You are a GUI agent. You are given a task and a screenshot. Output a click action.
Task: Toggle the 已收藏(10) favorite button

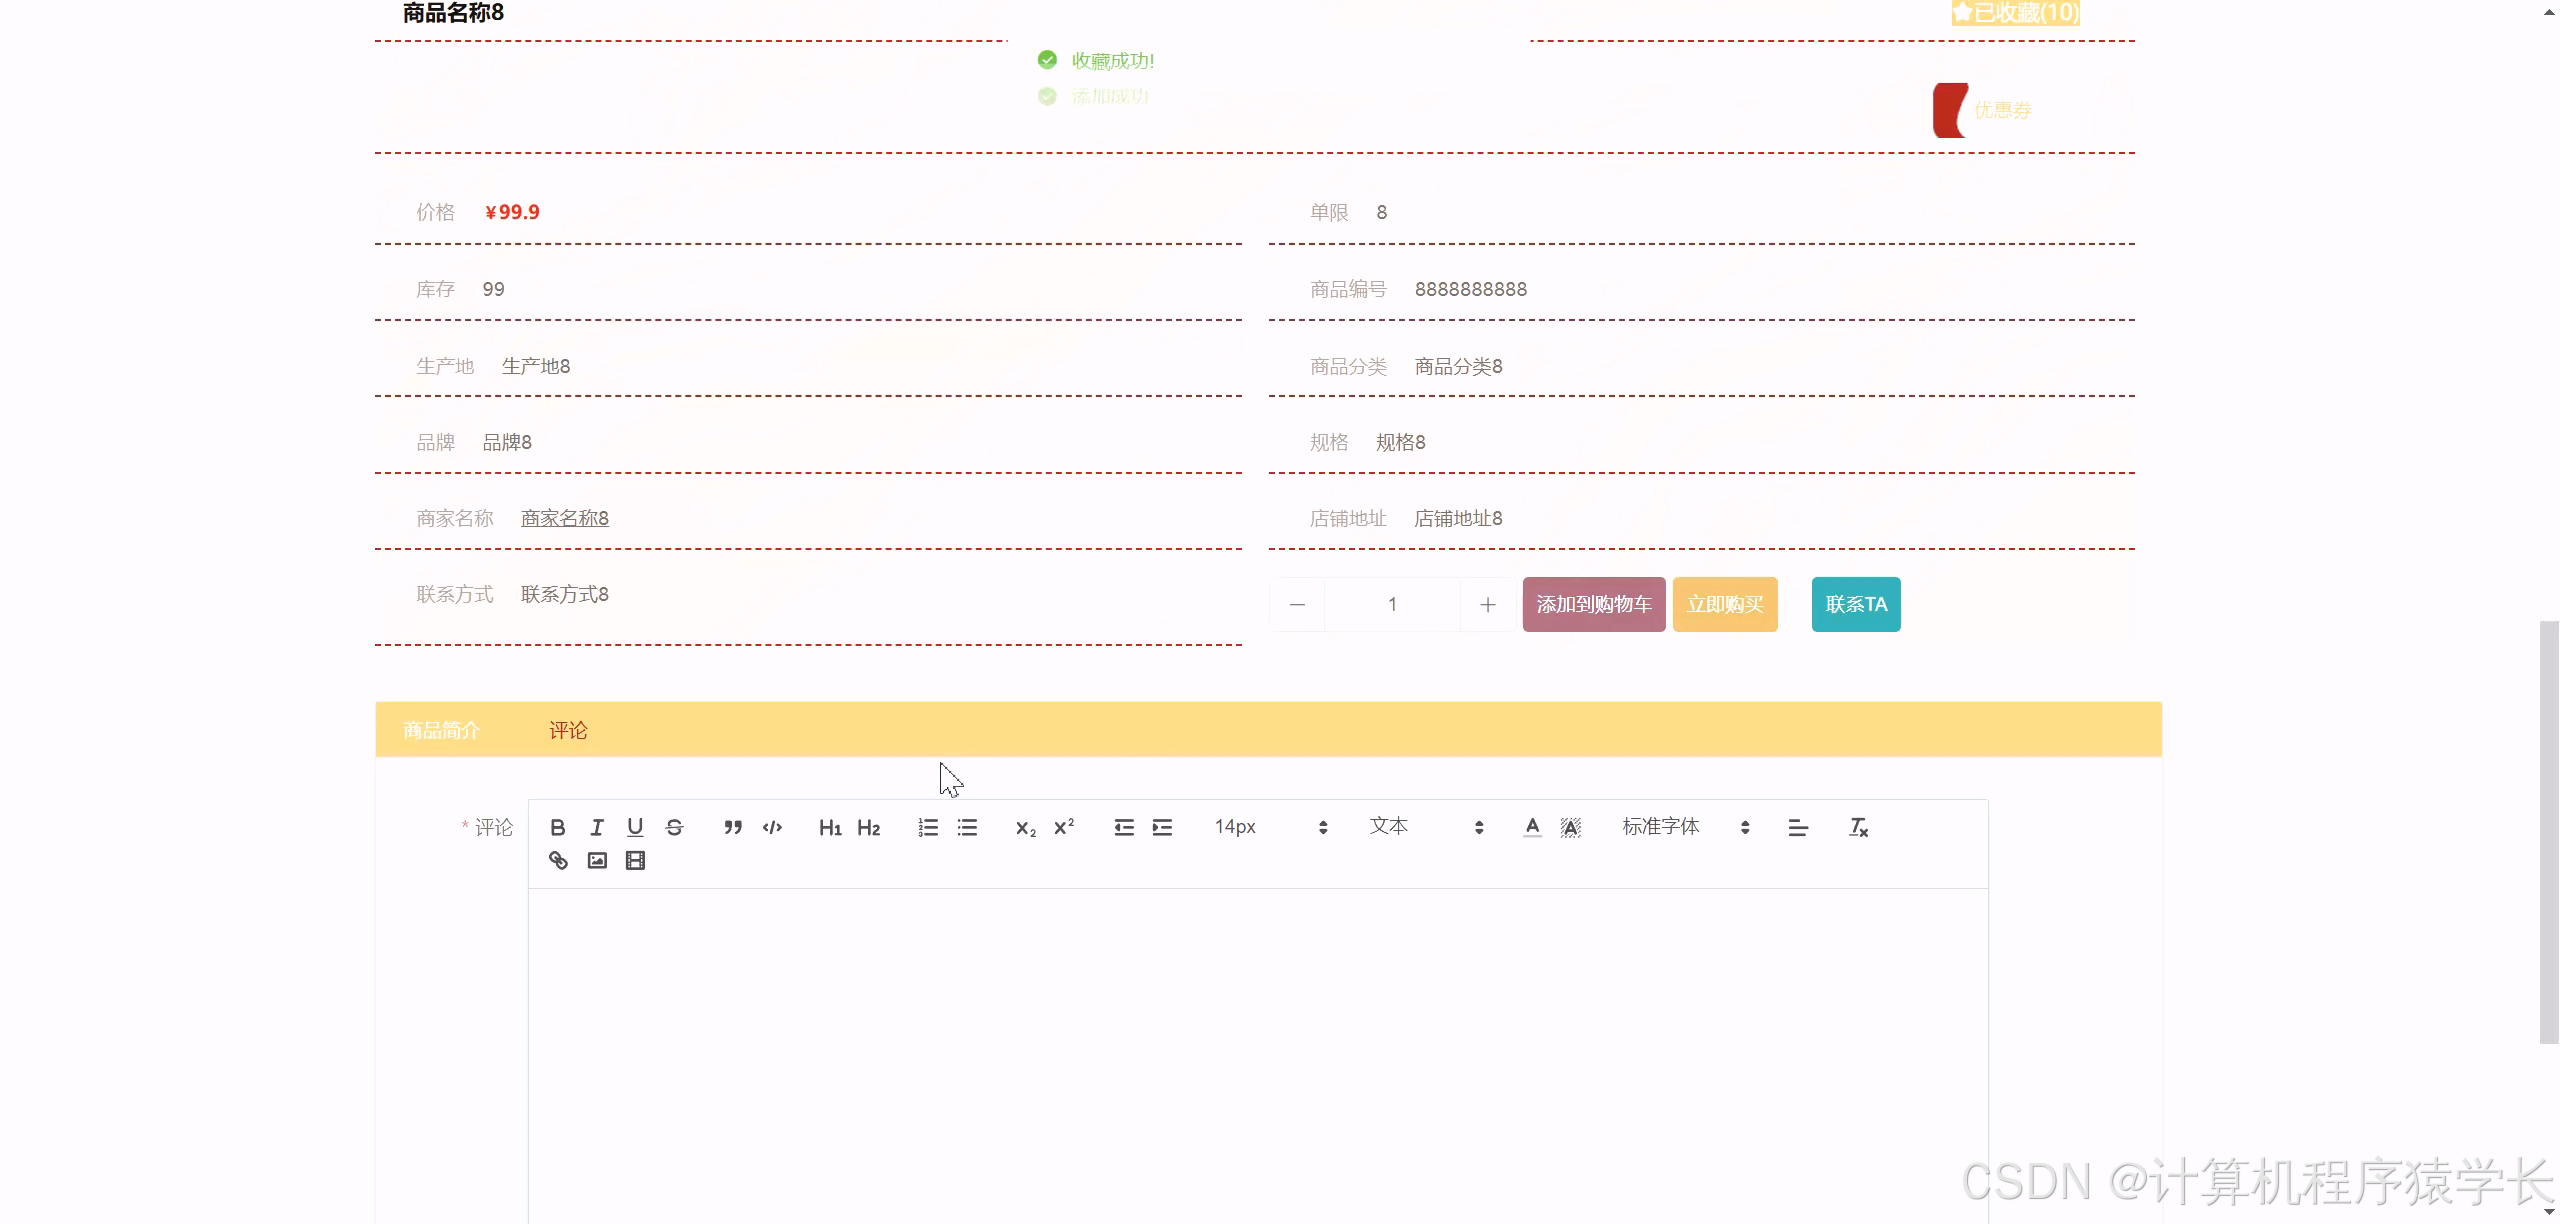pos(2015,12)
